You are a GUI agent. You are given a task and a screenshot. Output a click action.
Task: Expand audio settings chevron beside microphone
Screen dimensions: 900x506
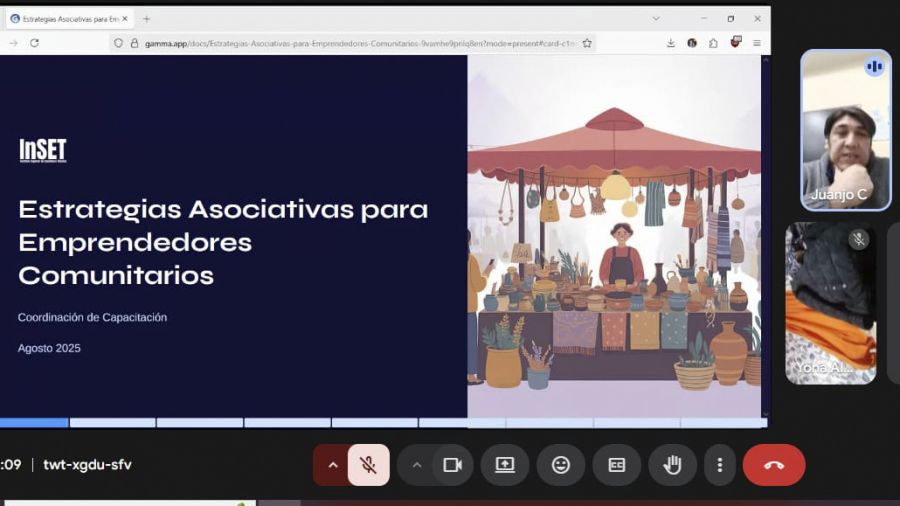pyautogui.click(x=332, y=465)
